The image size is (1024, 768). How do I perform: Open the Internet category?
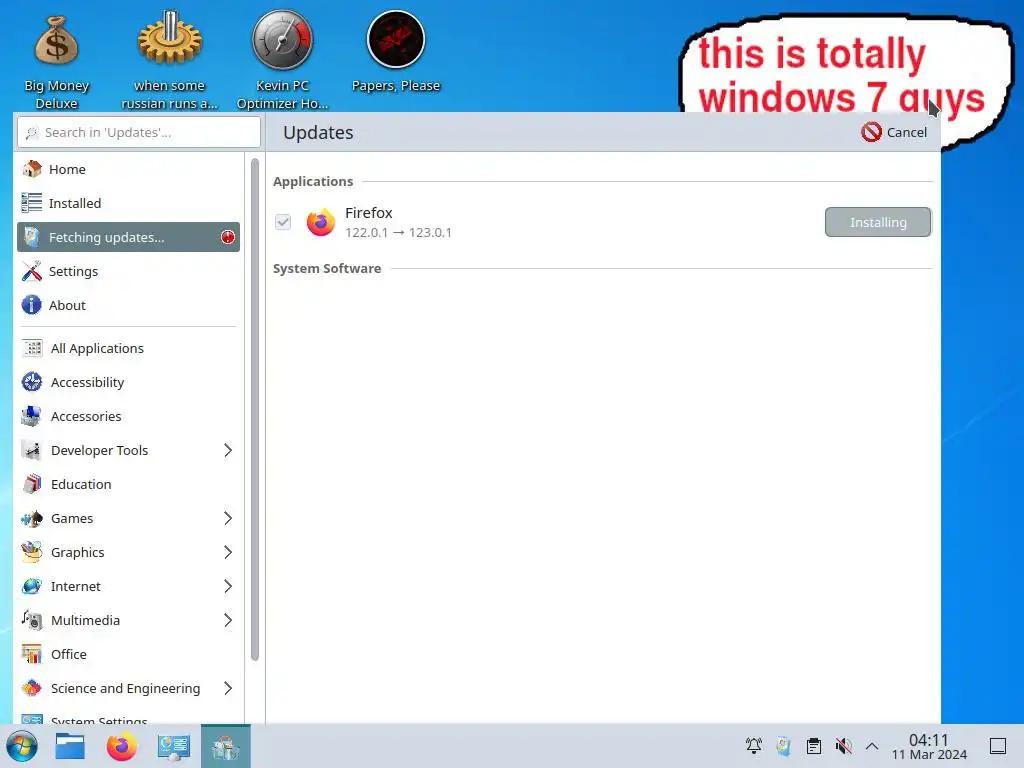[128, 586]
